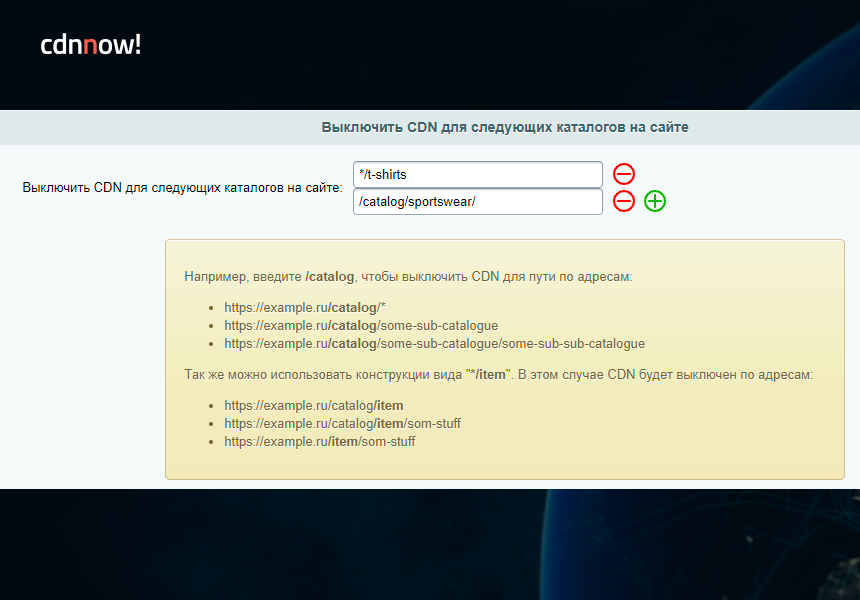This screenshot has width=860, height=600.
Task: Remove /catalog/sportswear/ using its red minus icon
Action: 623,201
